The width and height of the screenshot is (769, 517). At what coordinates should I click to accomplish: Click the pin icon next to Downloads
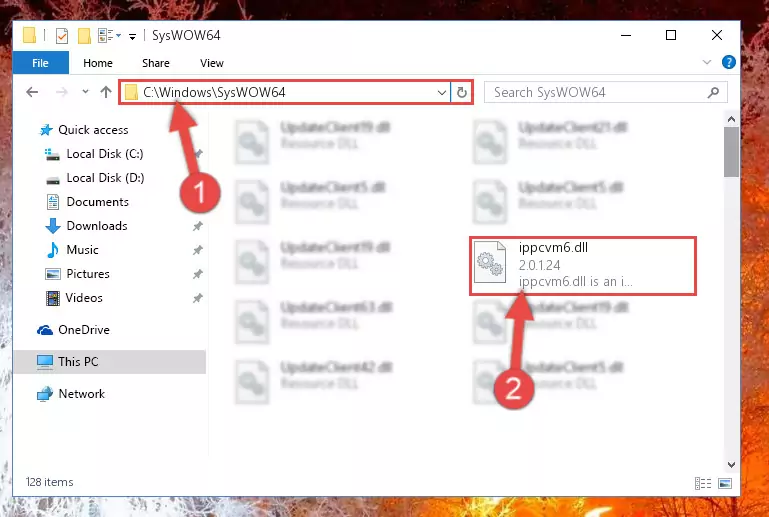[x=197, y=226]
